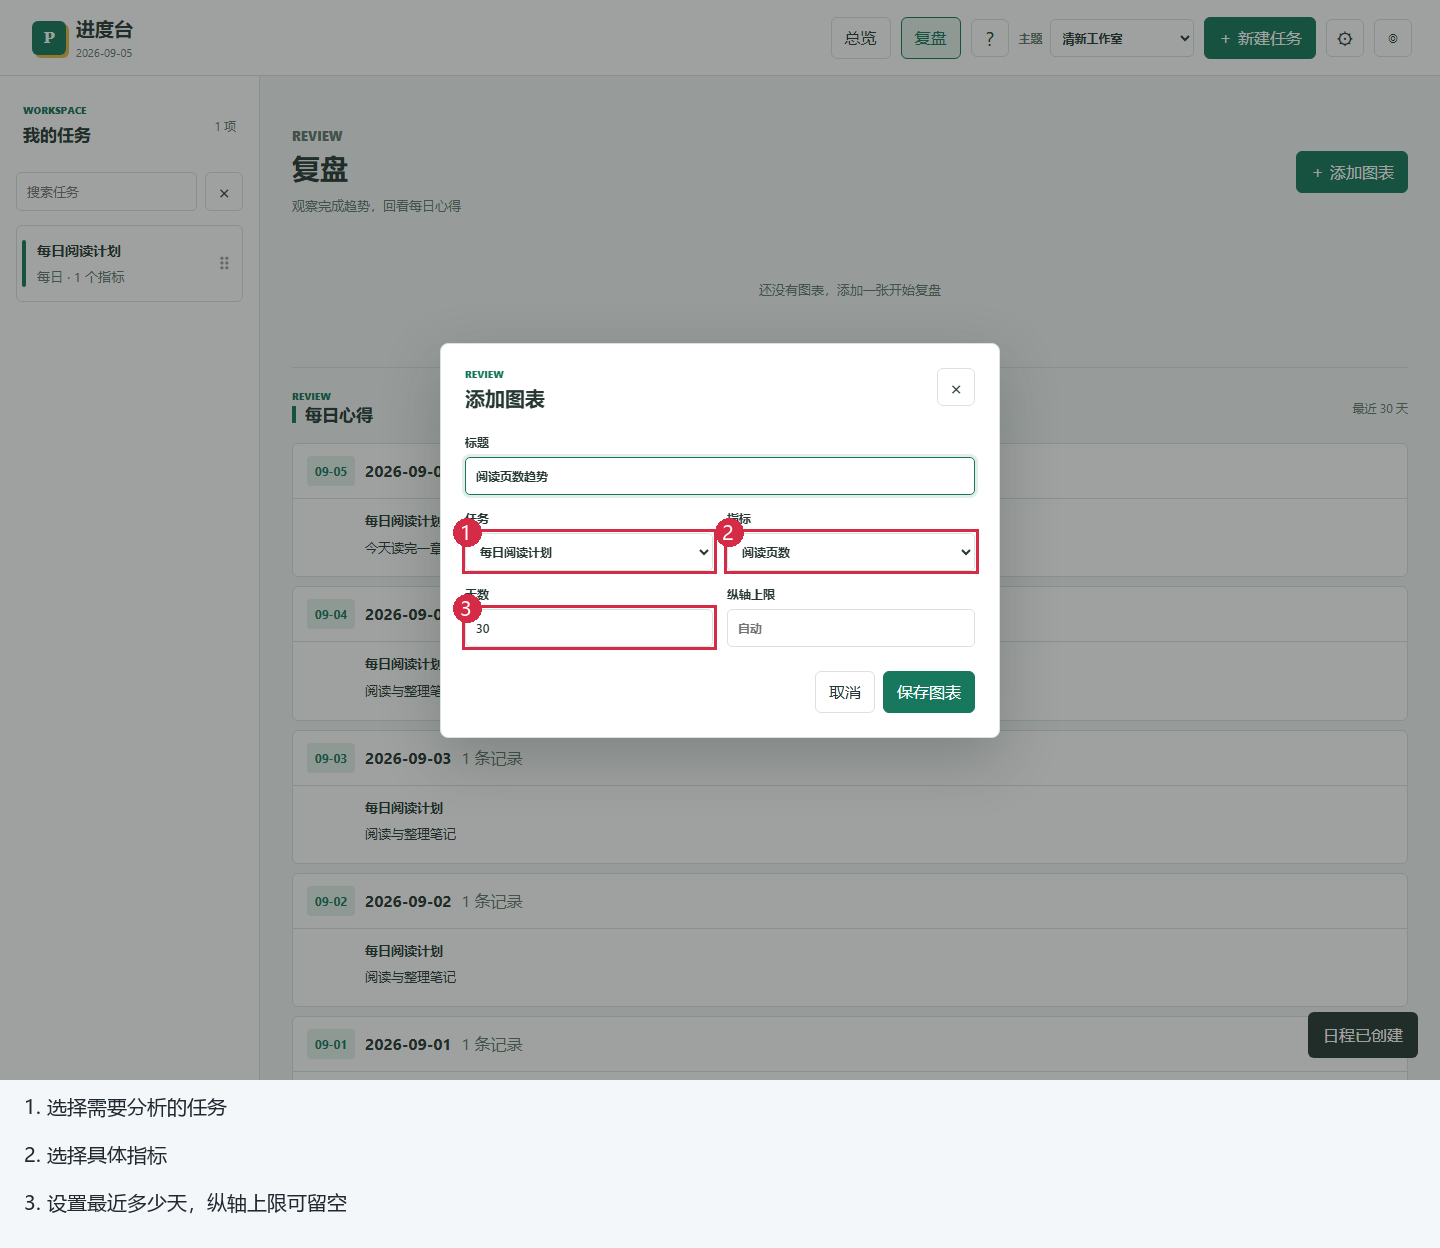Click the 09-05 date badge
1440x1248 pixels.
(331, 471)
